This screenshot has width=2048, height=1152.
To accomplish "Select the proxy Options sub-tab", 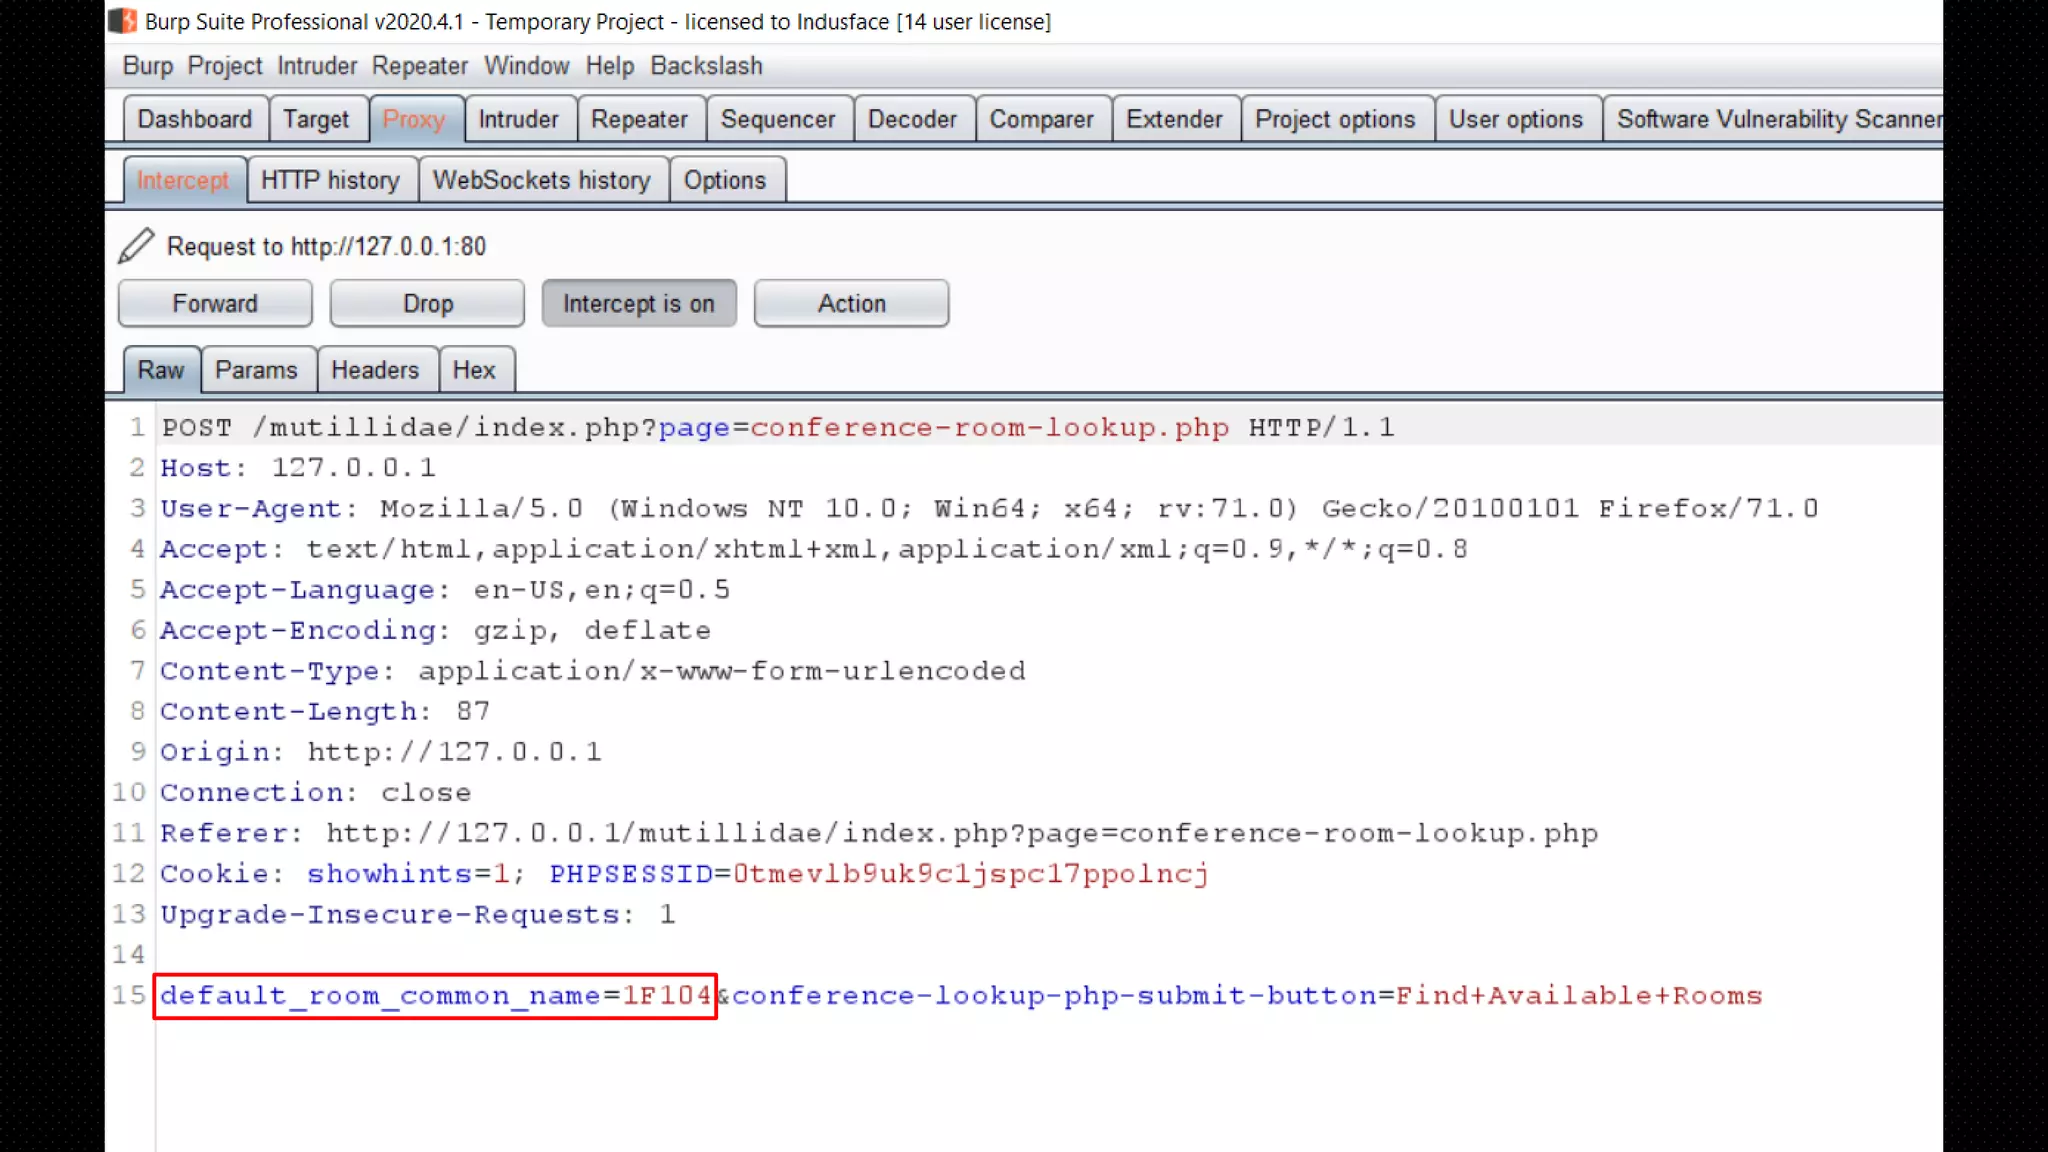I will click(724, 180).
